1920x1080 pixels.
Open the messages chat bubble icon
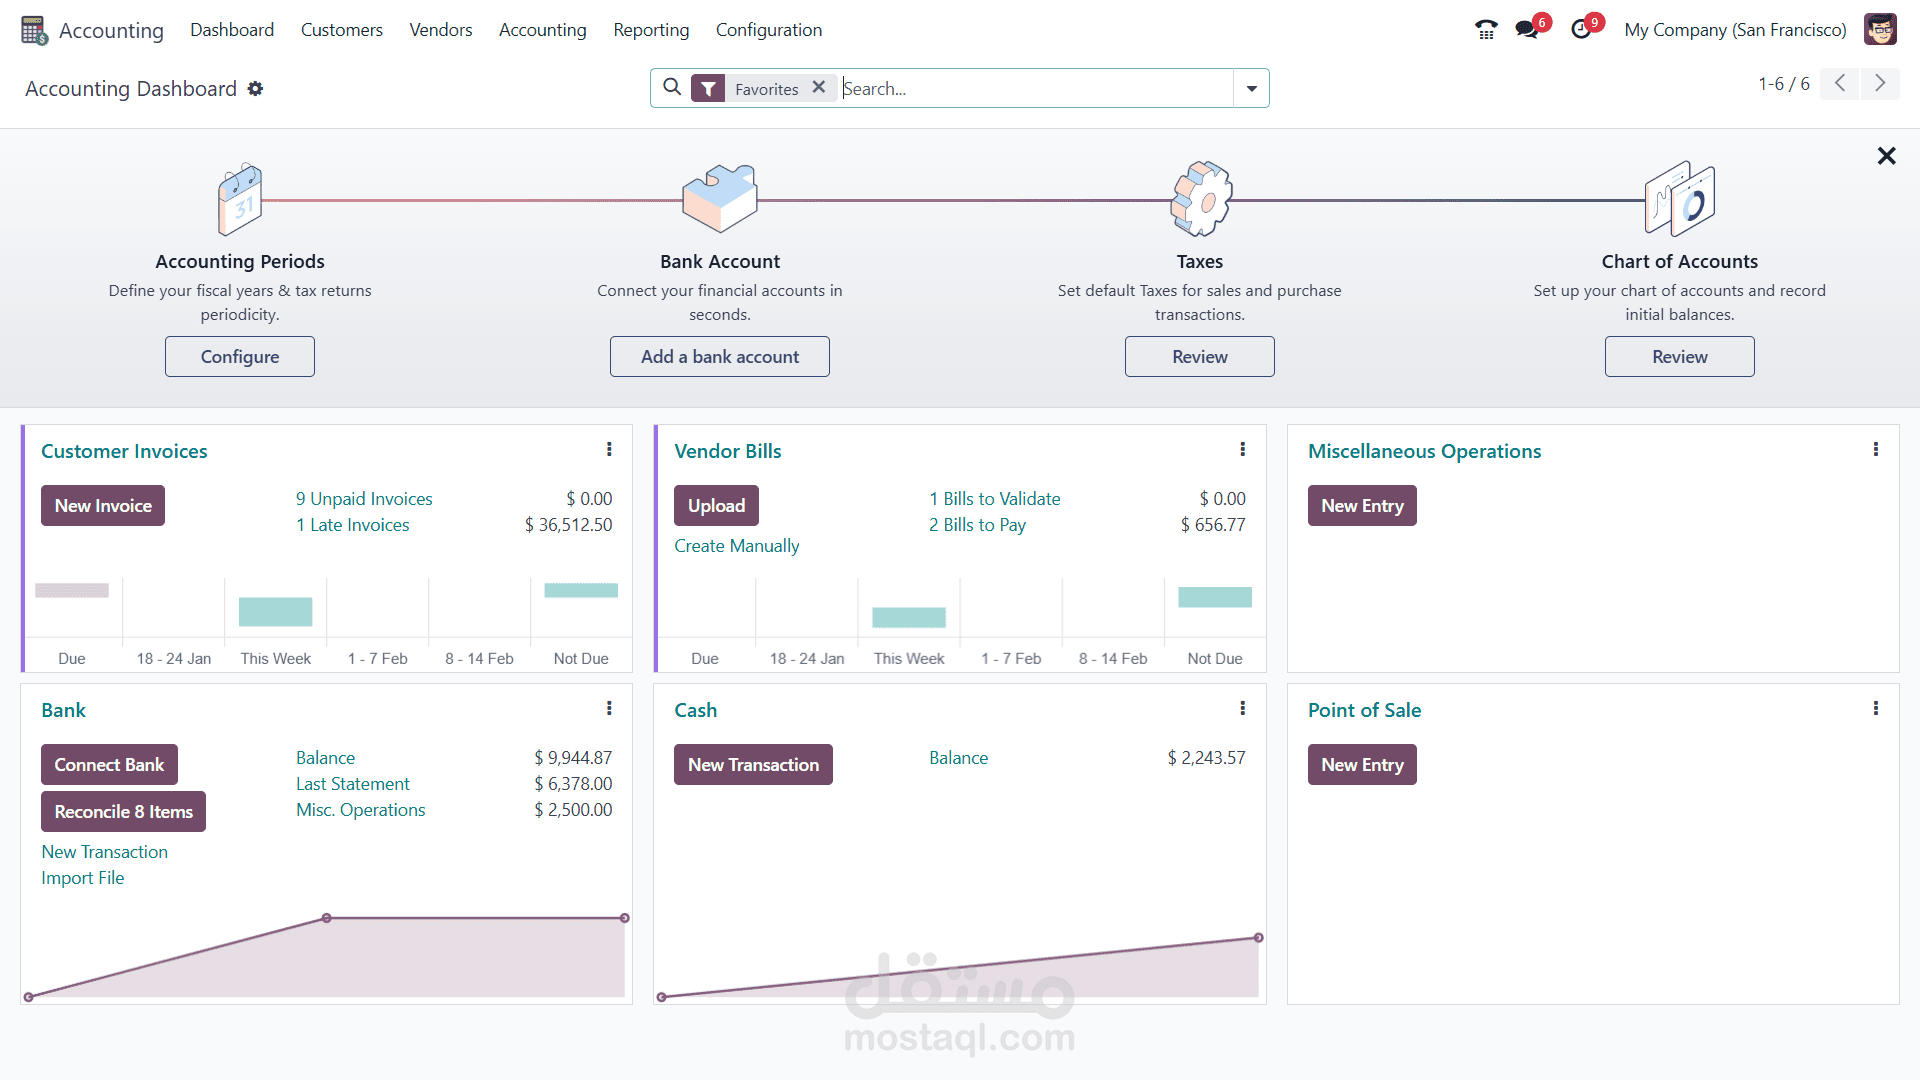pos(1526,30)
